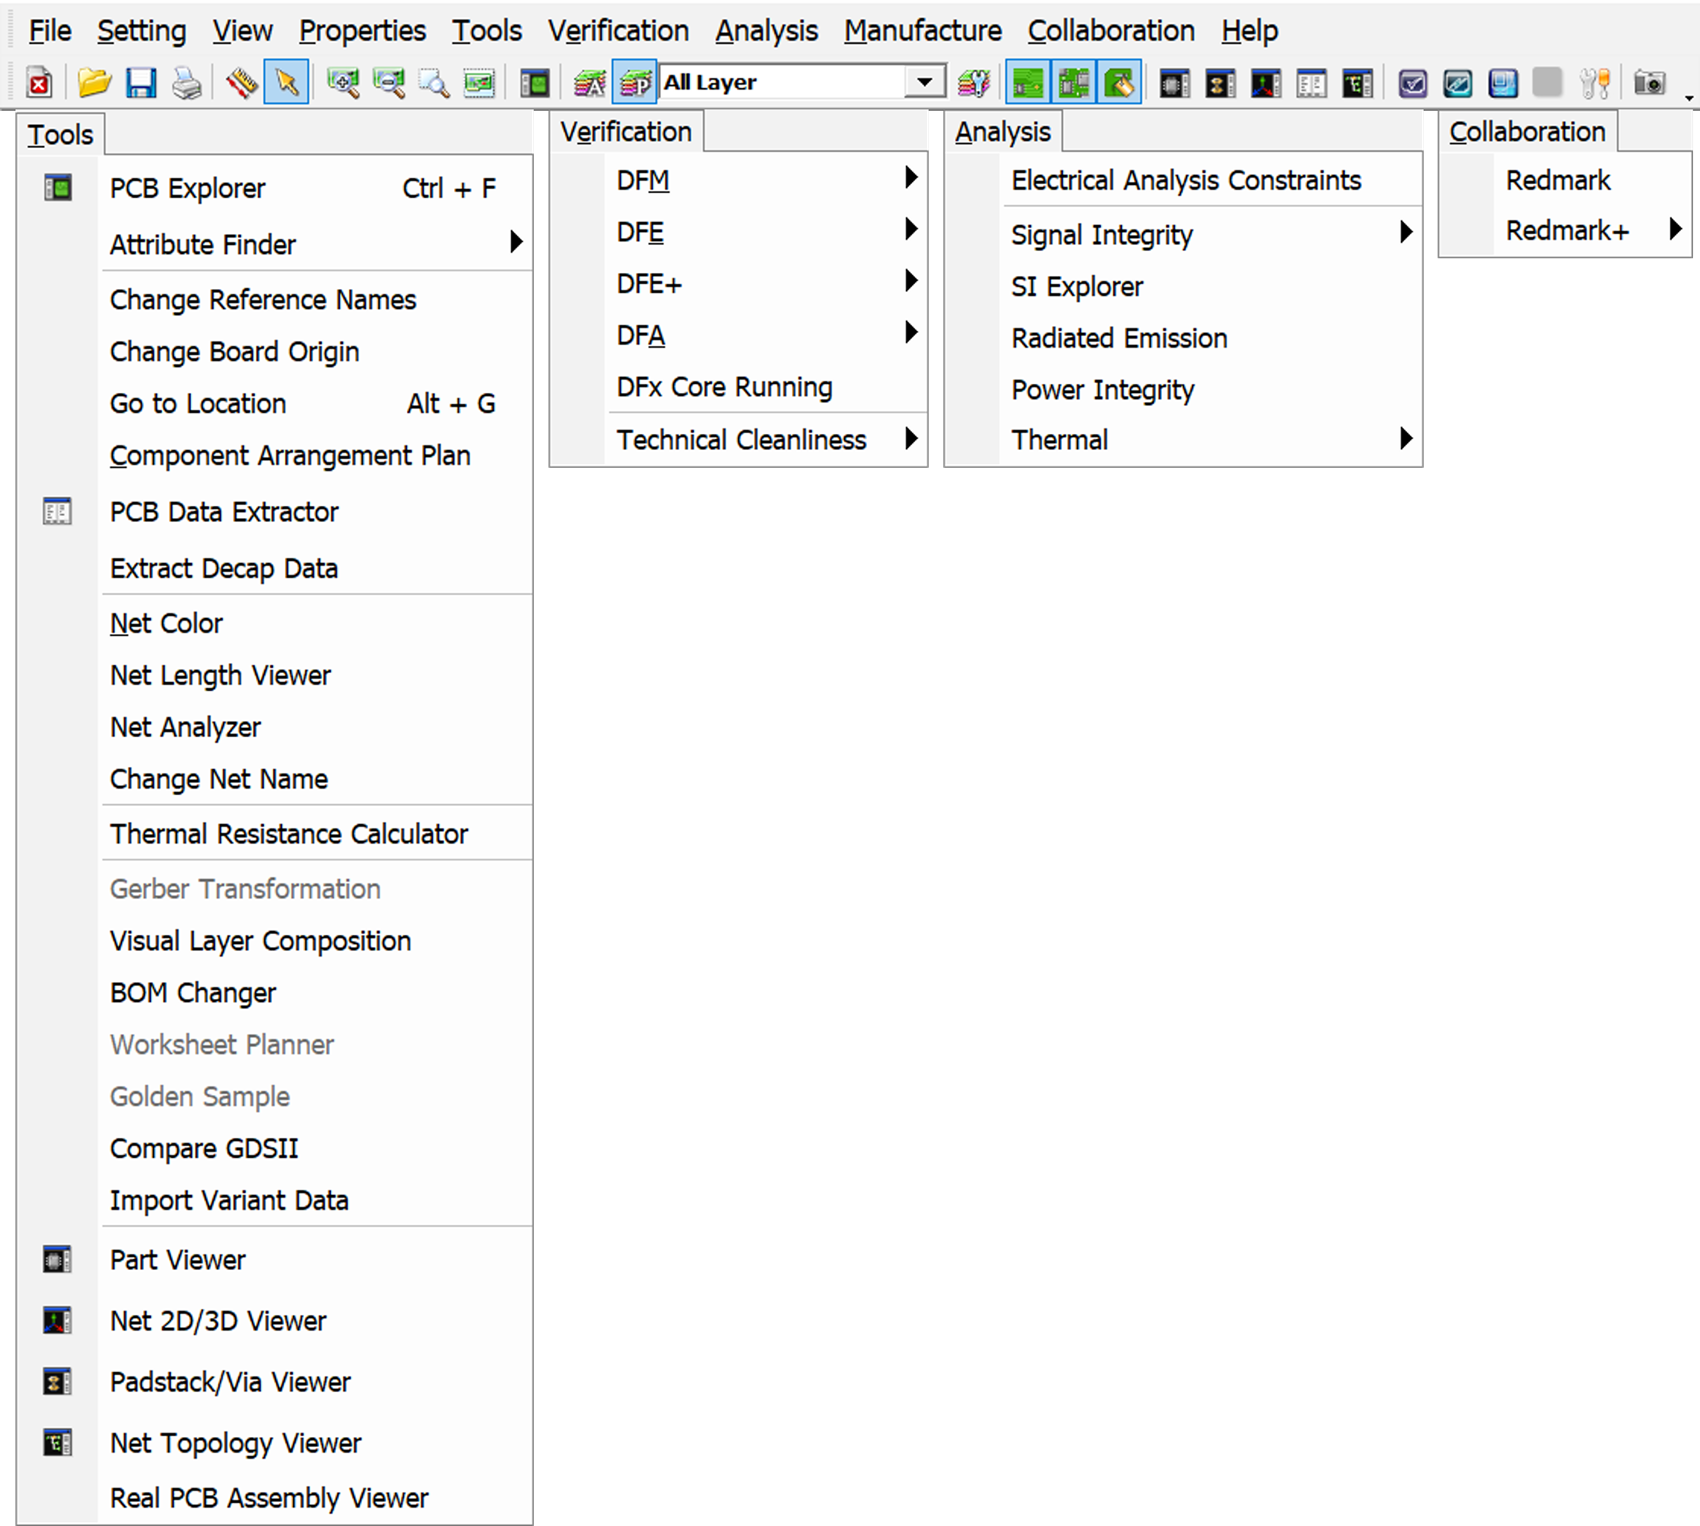Image resolution: width=1700 pixels, height=1526 pixels.
Task: Toggle the layer stack 'P' button
Action: pyautogui.click(x=635, y=83)
